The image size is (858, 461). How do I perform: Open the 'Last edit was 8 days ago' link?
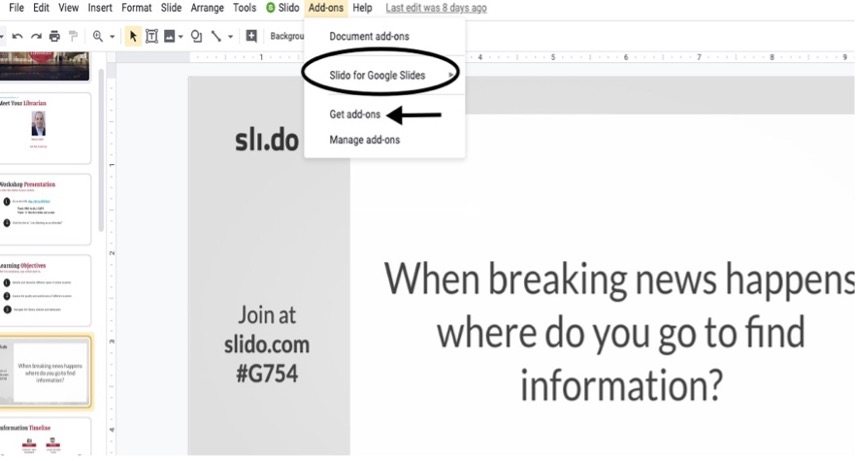(436, 8)
